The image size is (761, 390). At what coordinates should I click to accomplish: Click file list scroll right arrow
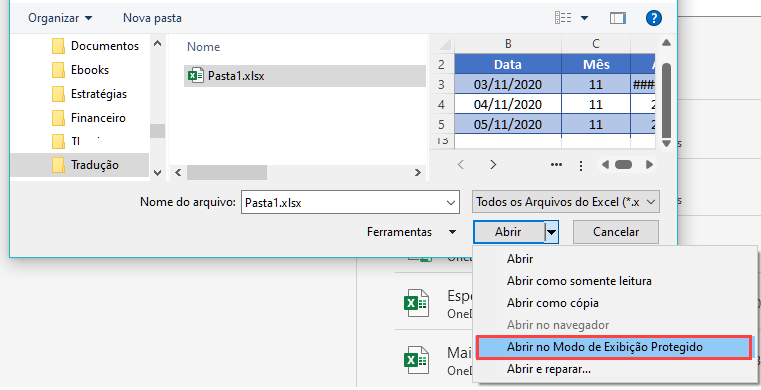click(x=417, y=172)
